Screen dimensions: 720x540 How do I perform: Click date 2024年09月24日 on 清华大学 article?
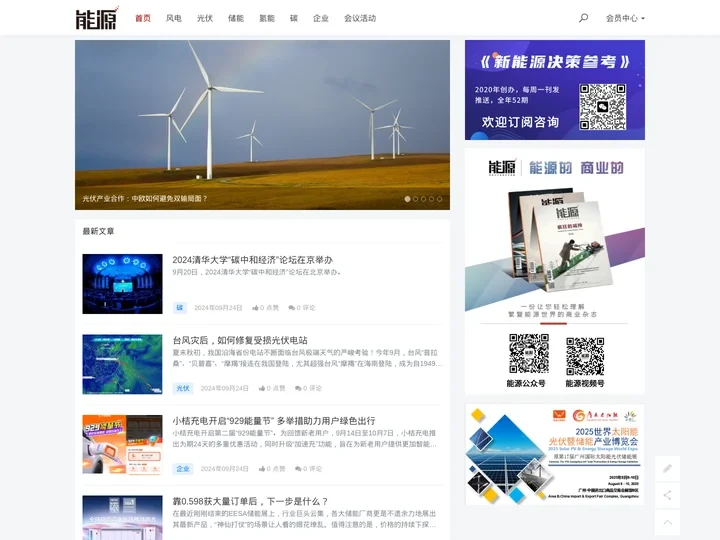coord(218,308)
